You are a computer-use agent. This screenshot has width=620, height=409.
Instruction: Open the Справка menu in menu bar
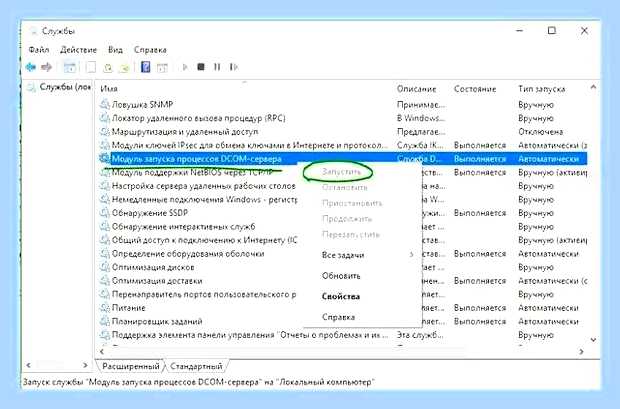click(x=150, y=50)
